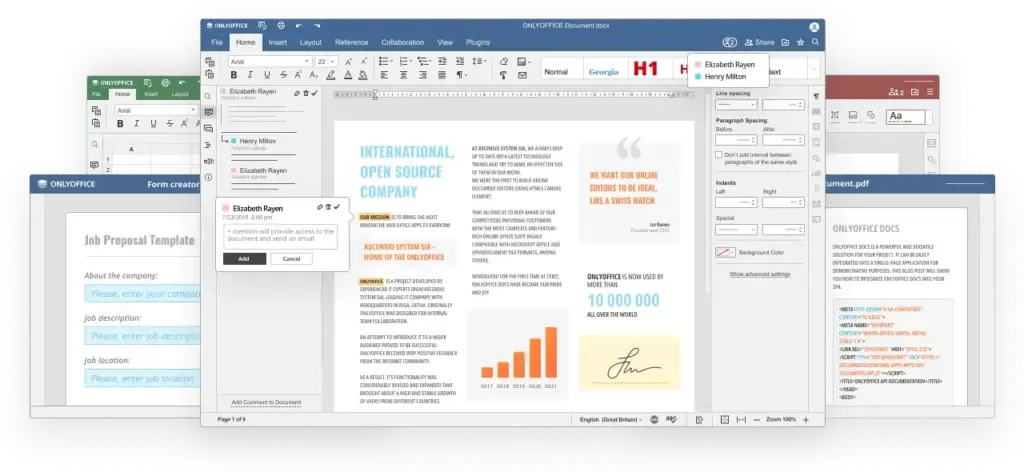This screenshot has width=1024, height=472.
Task: Open the font size 22 dropdown
Action: coord(327,61)
